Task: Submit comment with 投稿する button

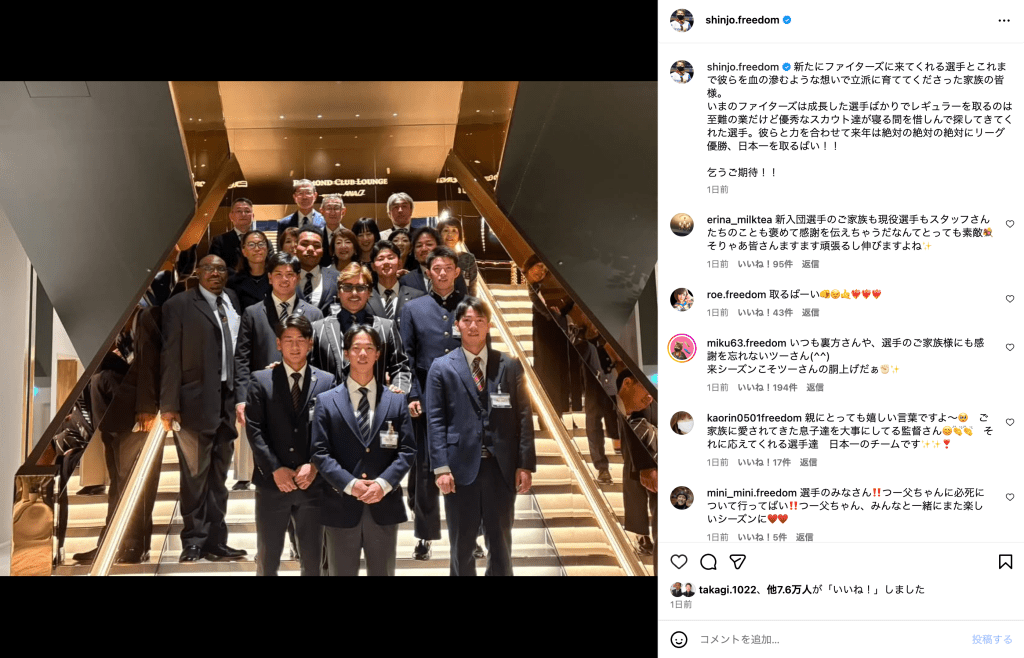Action: tap(992, 640)
